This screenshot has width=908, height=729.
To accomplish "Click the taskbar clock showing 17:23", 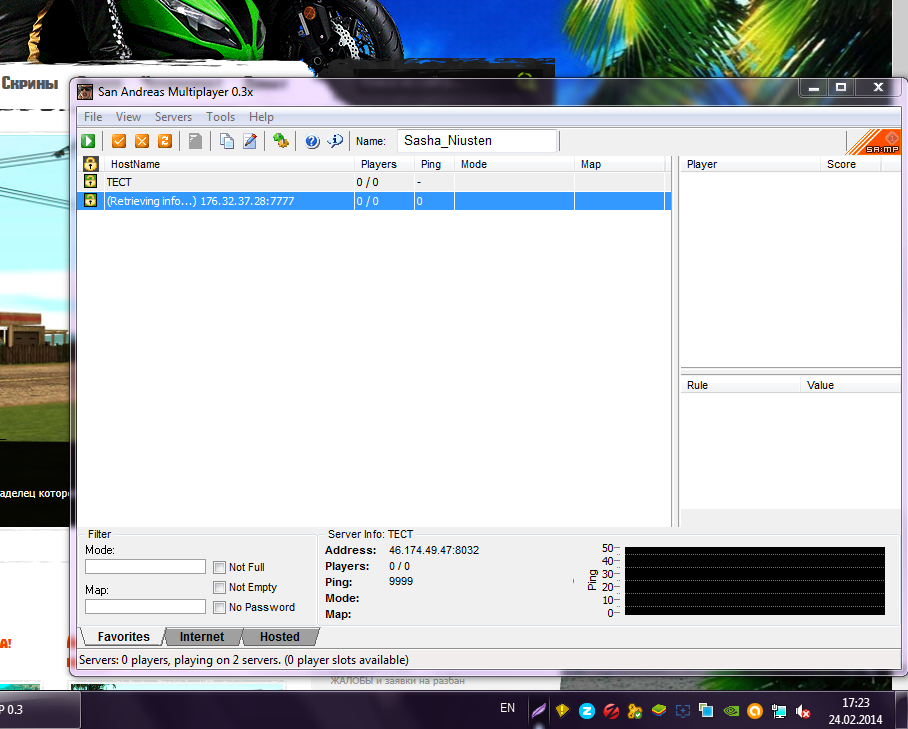I will 855,703.
